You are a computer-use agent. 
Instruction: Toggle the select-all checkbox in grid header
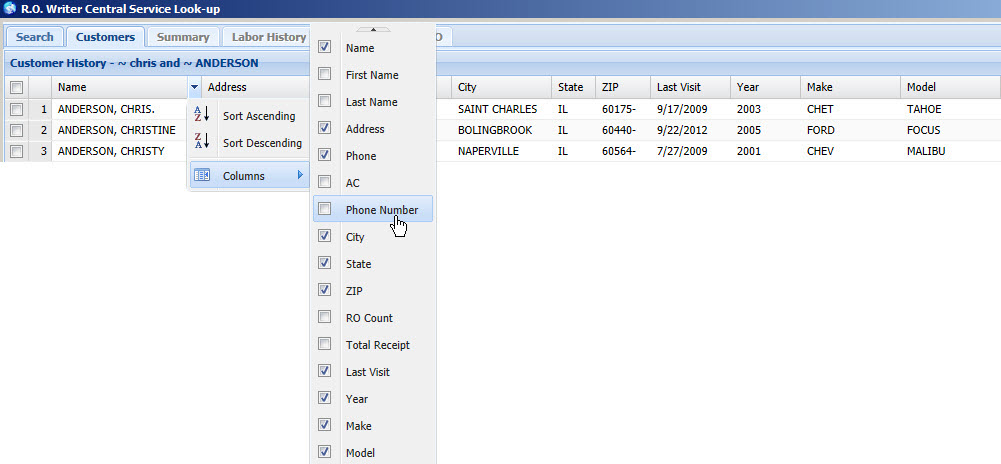(x=16, y=88)
